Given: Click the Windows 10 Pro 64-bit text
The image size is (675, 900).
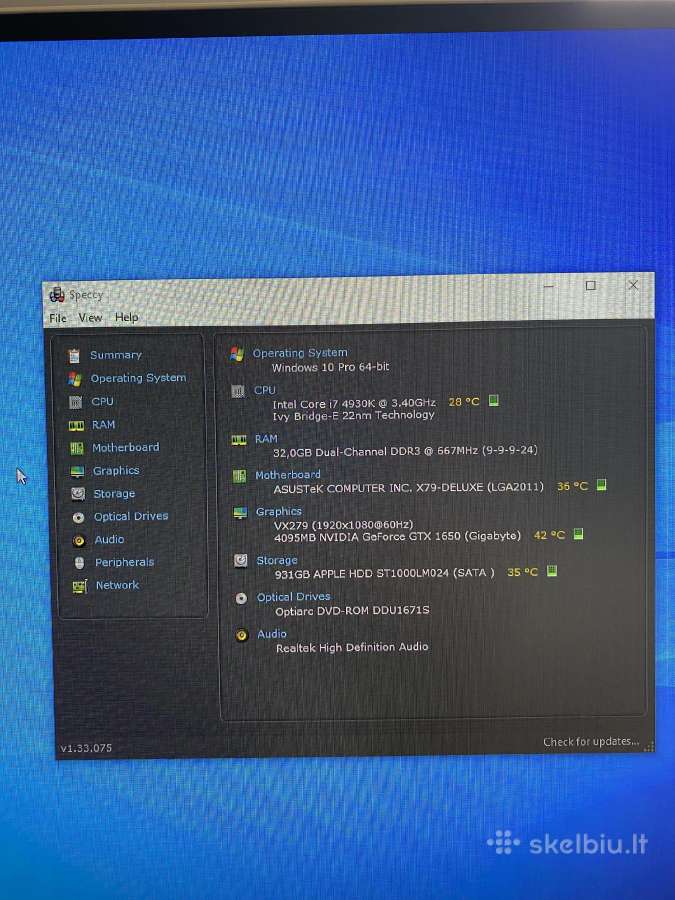Looking at the screenshot, I should pyautogui.click(x=331, y=367).
